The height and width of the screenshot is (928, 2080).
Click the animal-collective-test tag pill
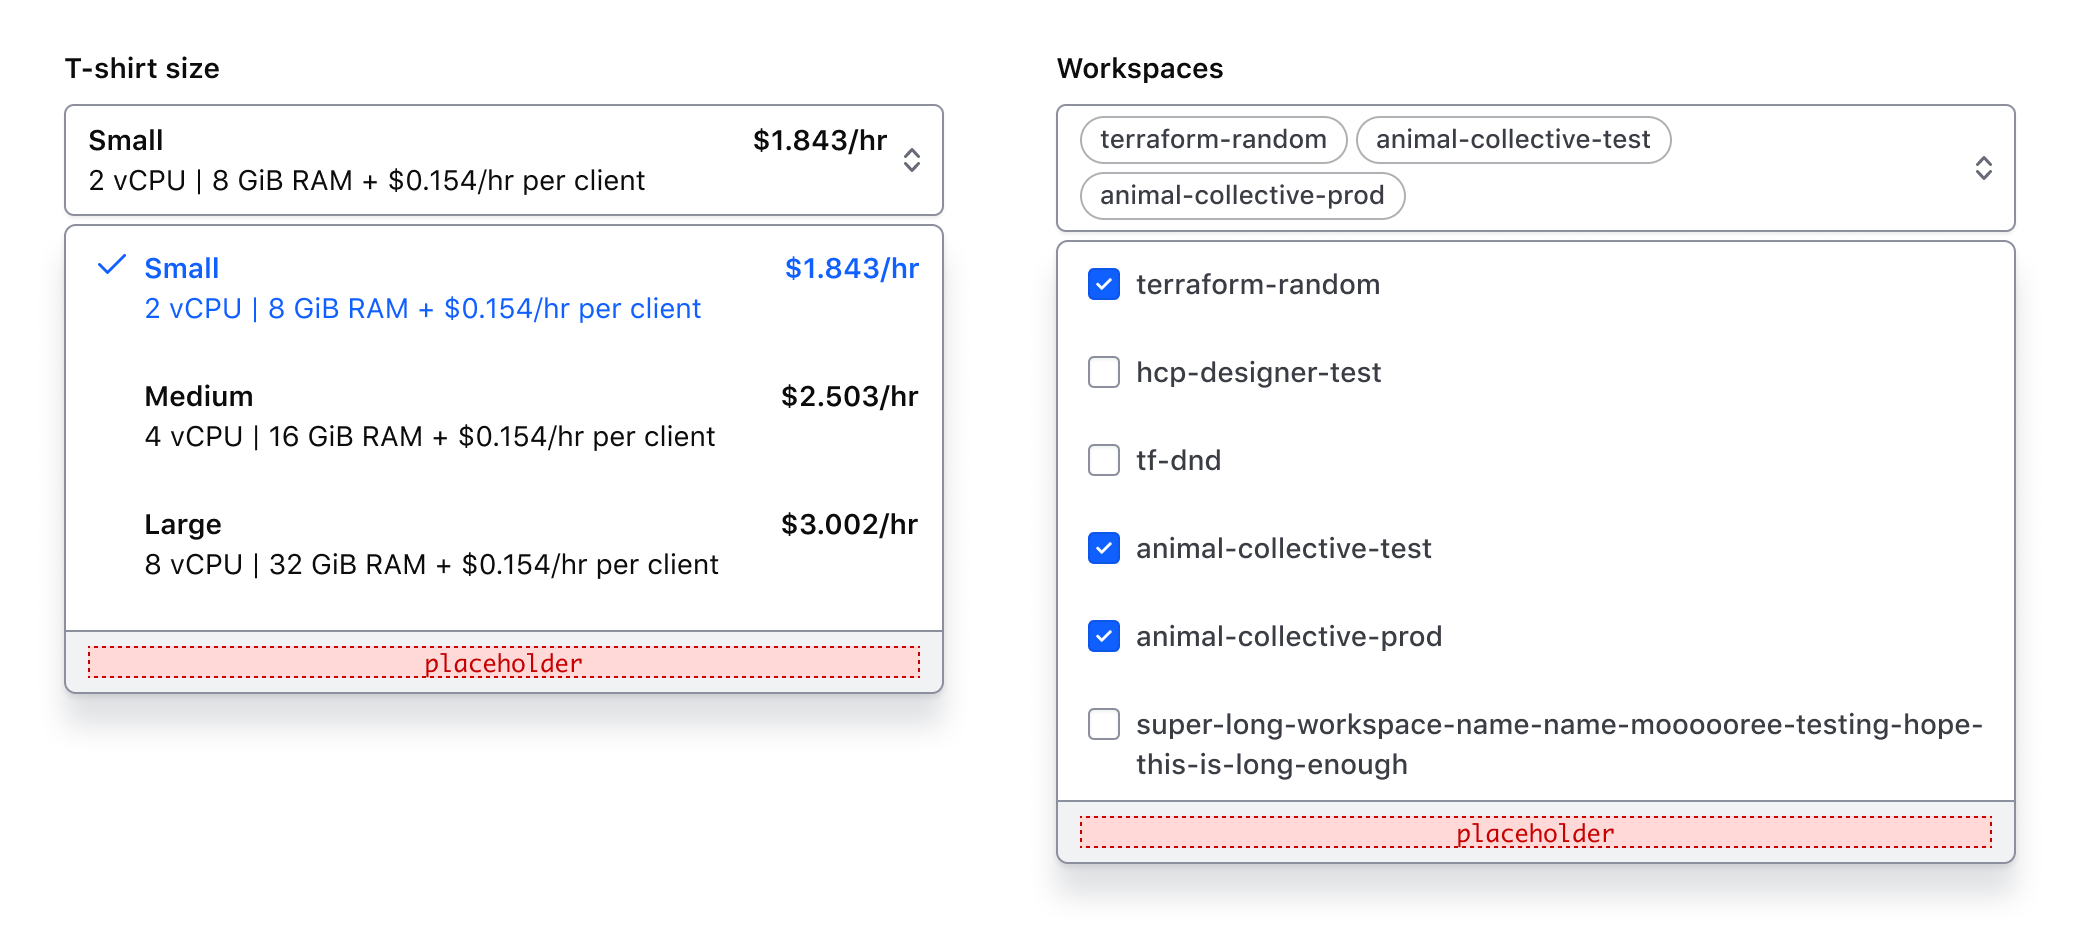point(1513,140)
